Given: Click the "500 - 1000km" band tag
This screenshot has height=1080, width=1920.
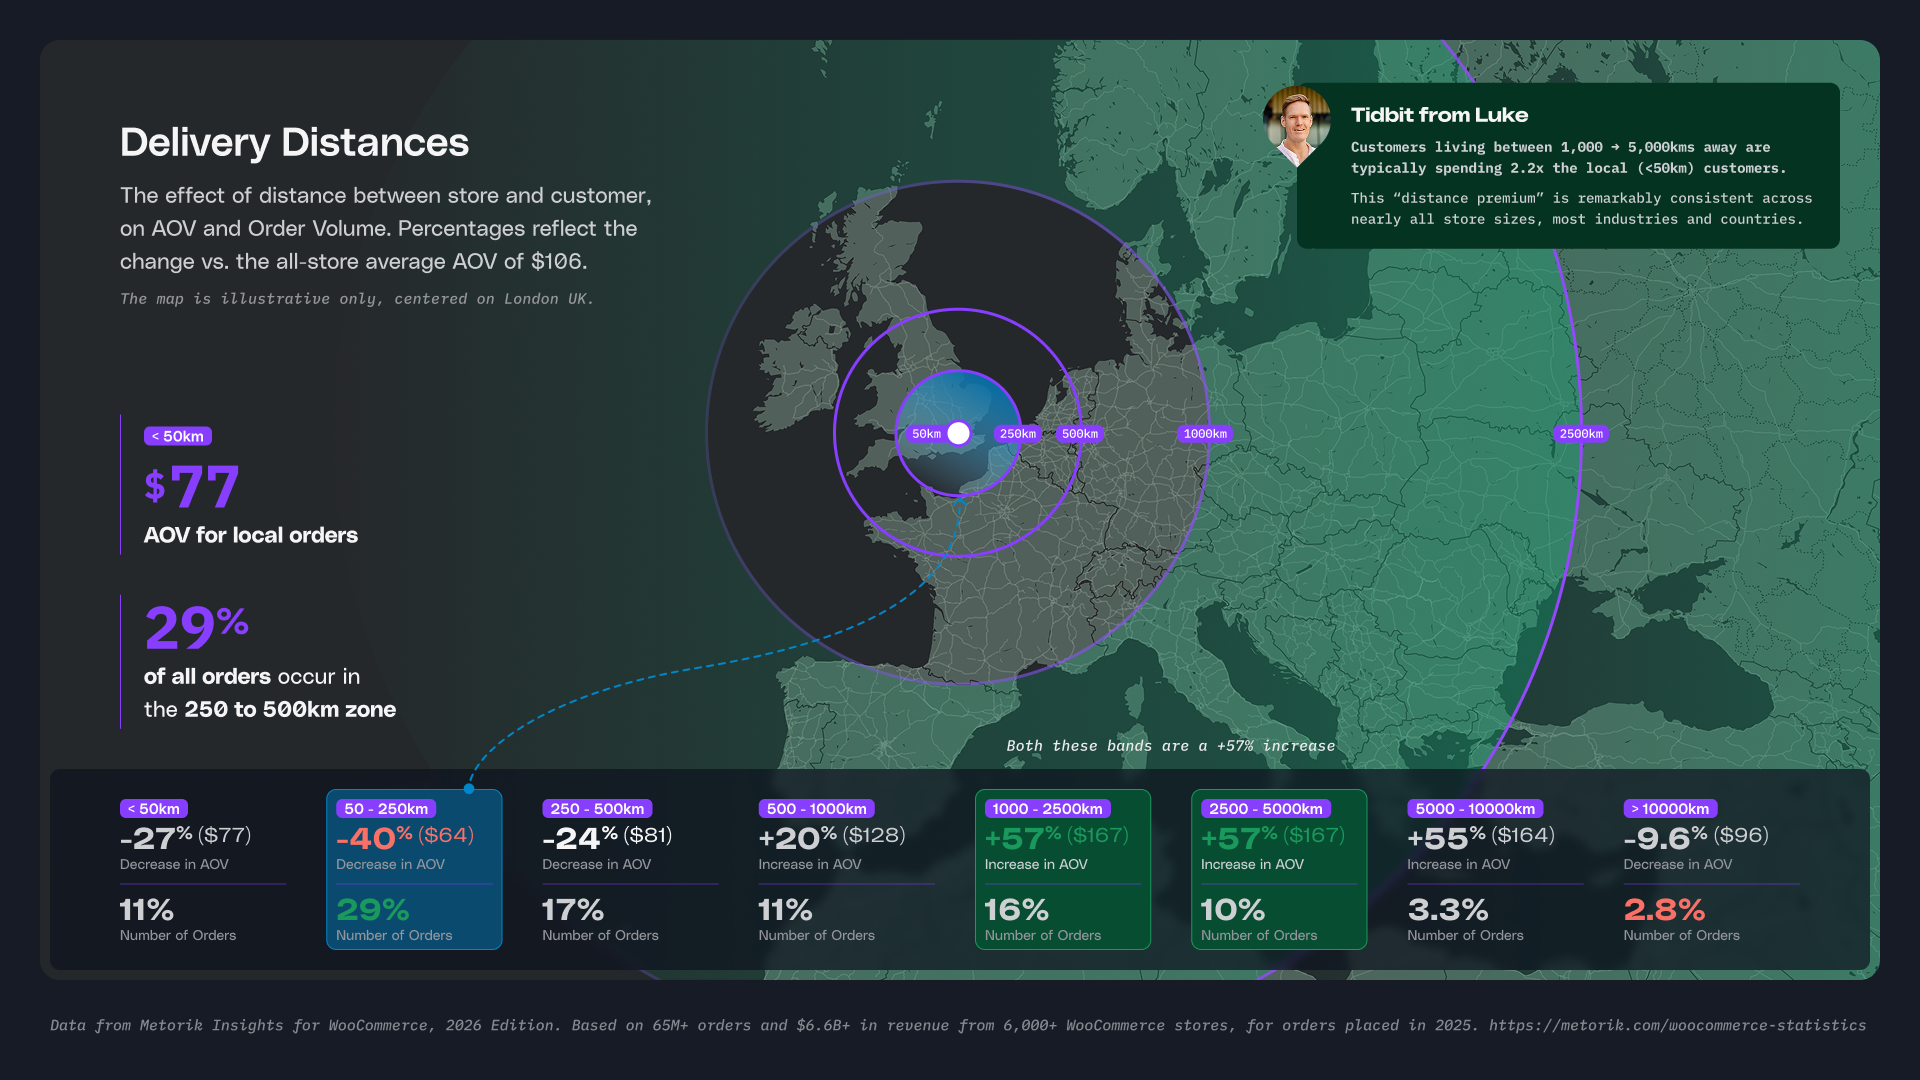Looking at the screenshot, I should pyautogui.click(x=817, y=809).
